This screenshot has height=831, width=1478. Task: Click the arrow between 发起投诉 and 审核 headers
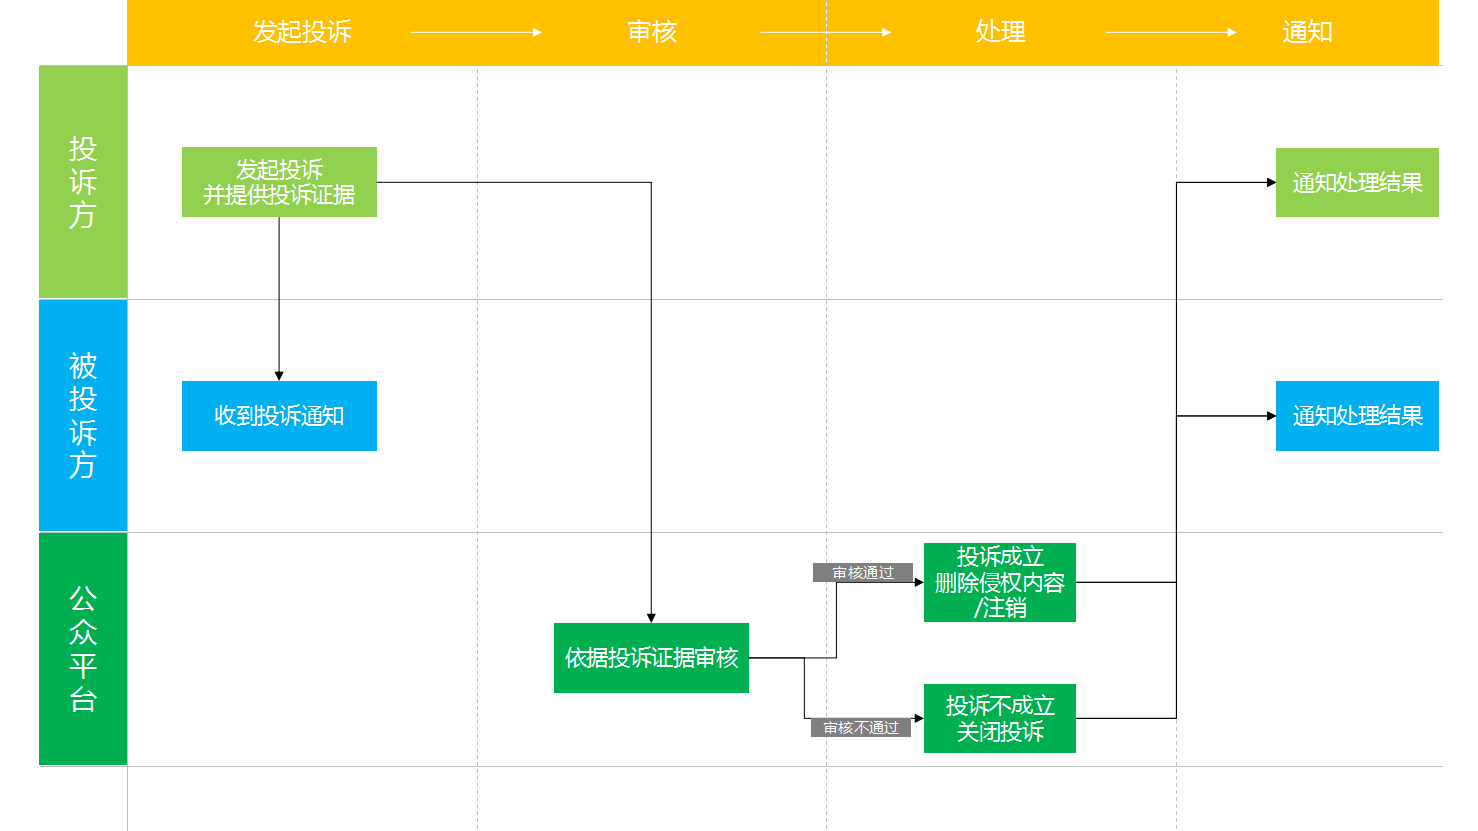(x=476, y=32)
